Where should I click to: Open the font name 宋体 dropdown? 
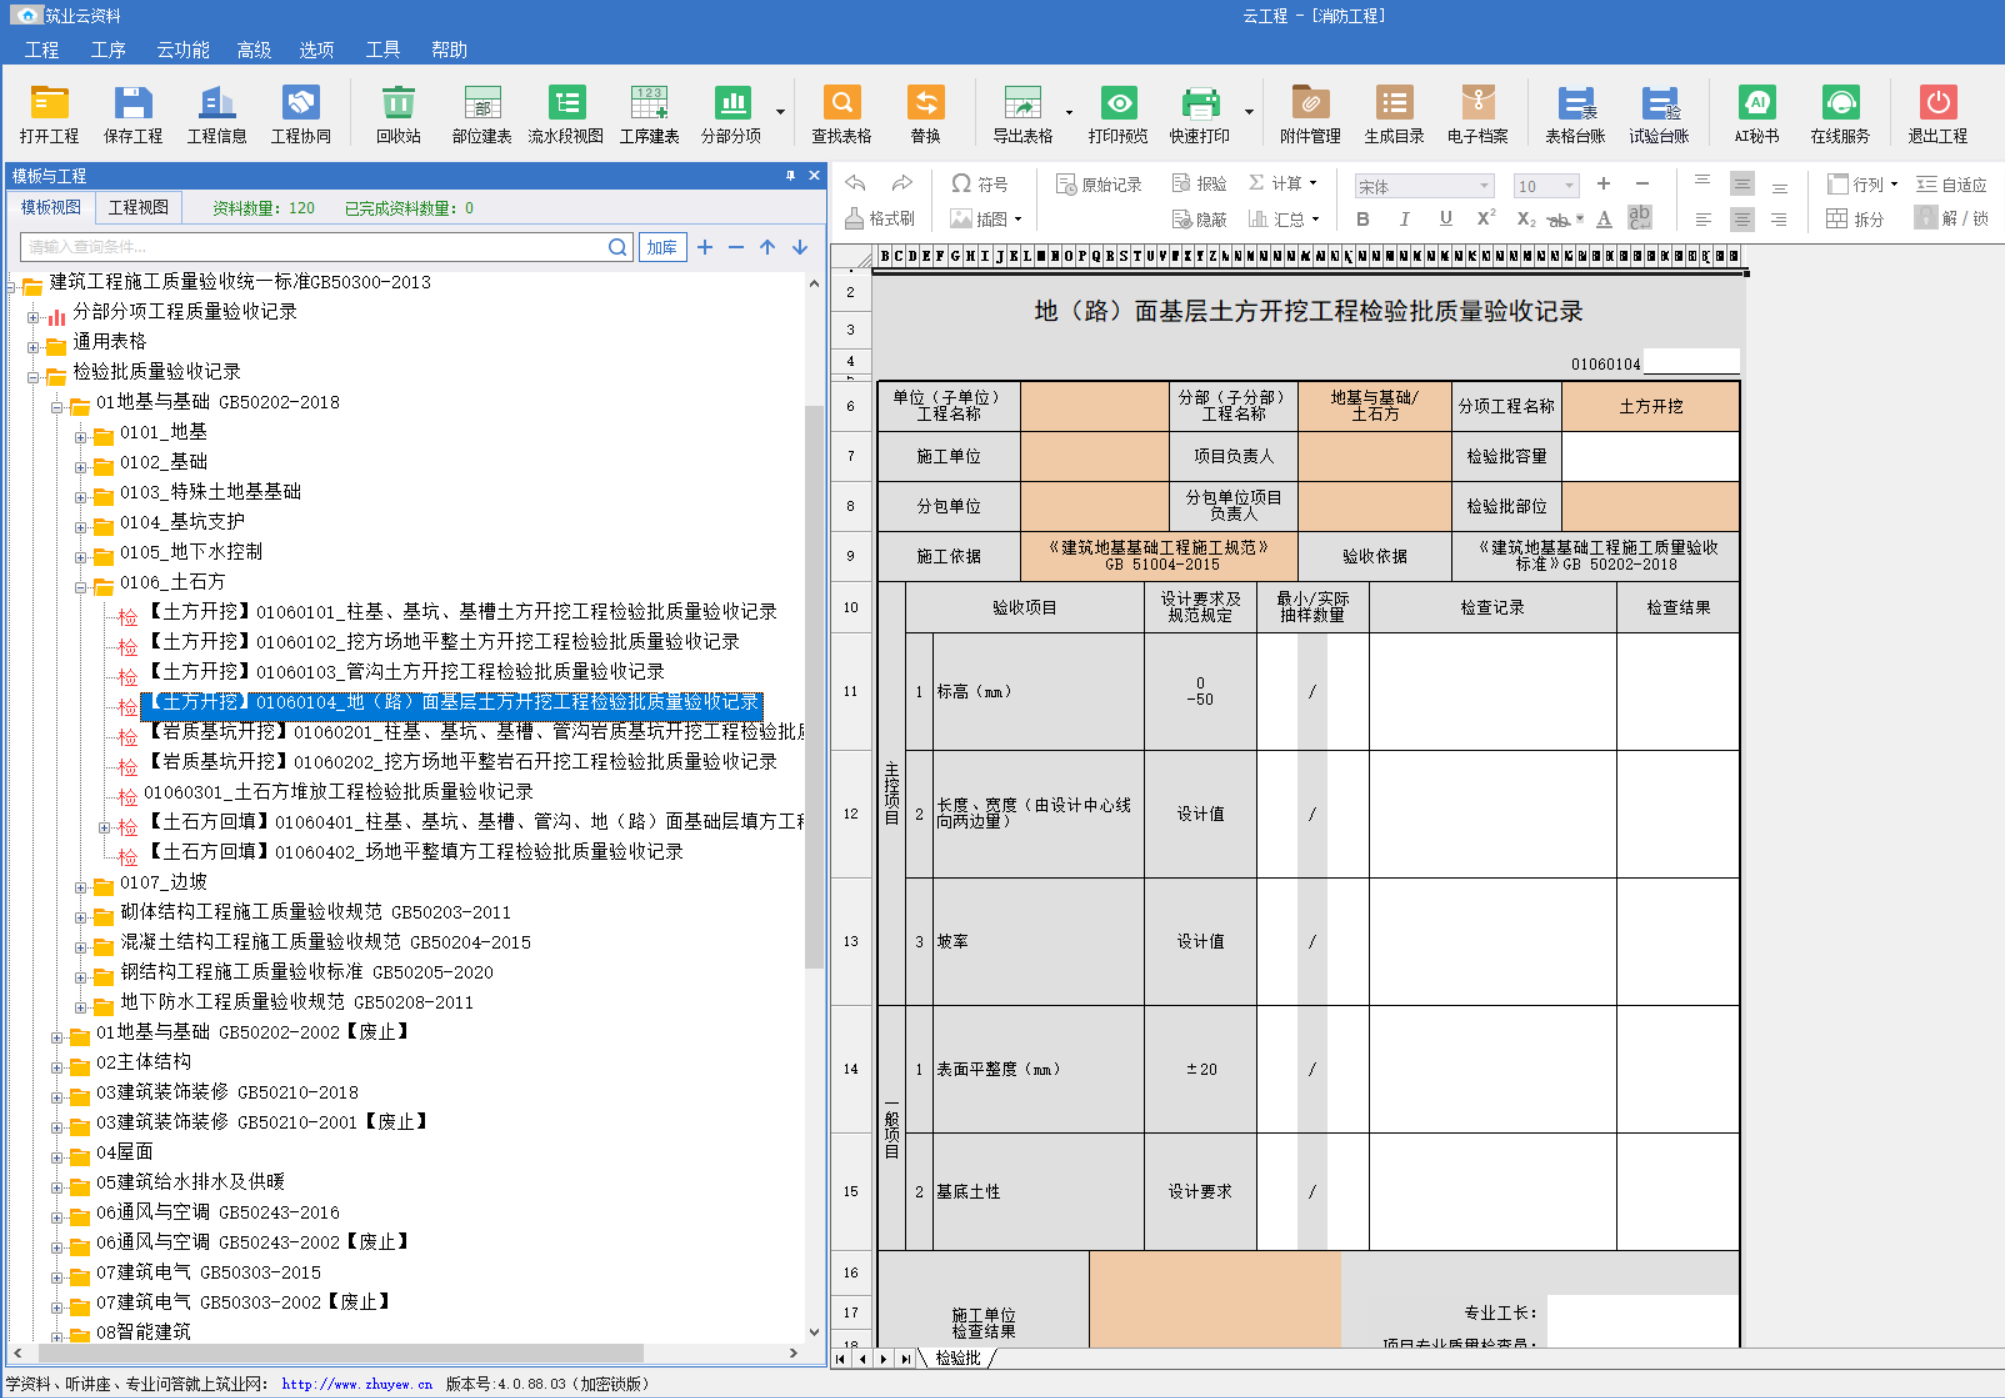pyautogui.click(x=1483, y=186)
